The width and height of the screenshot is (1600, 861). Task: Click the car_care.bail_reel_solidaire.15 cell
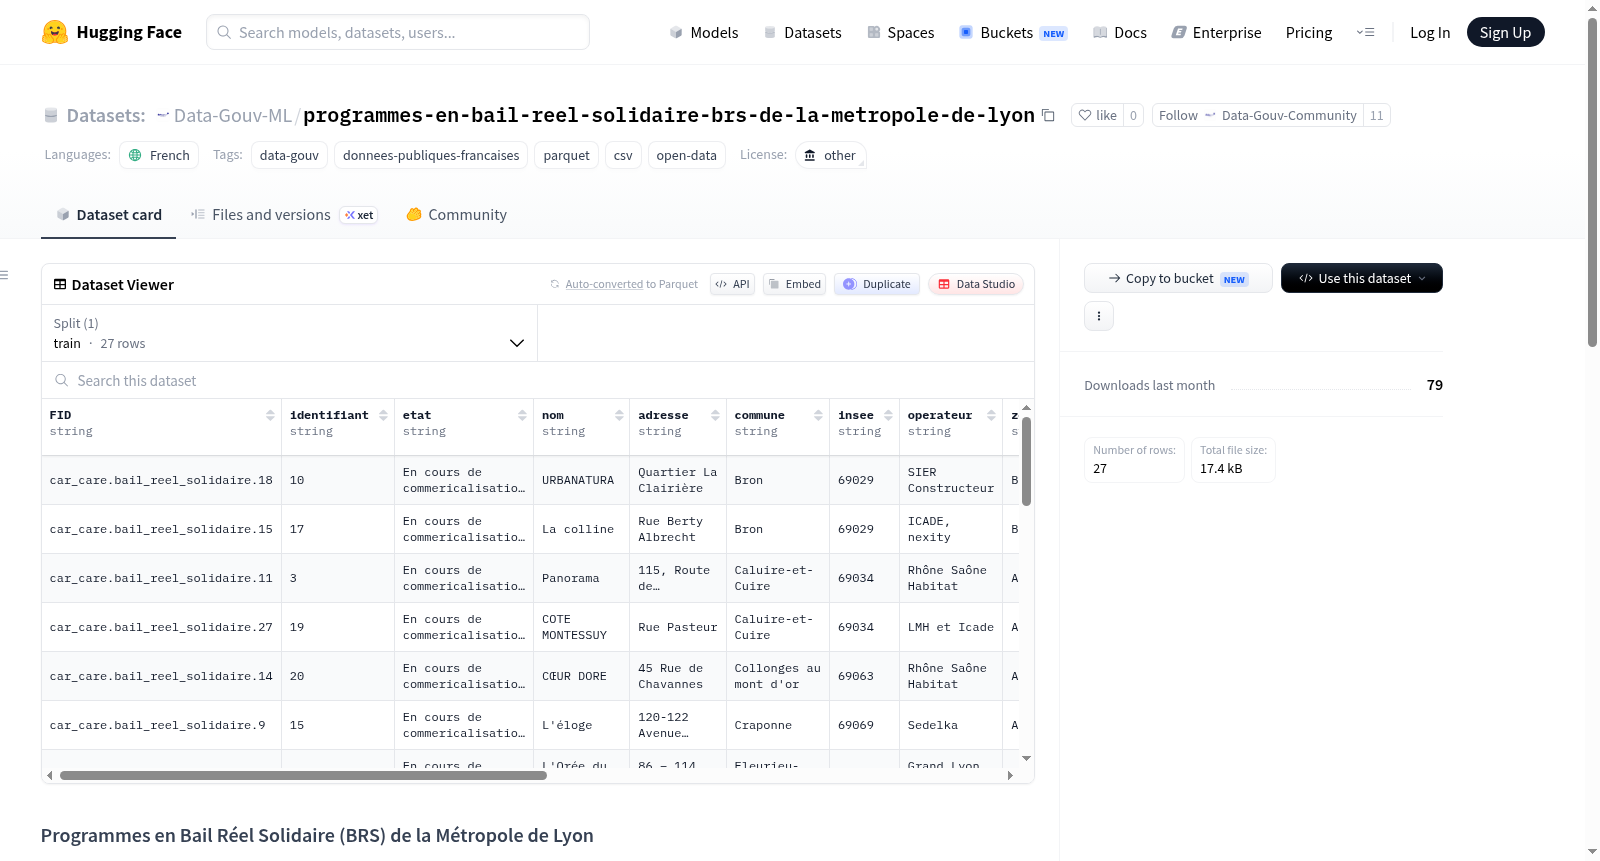click(161, 529)
